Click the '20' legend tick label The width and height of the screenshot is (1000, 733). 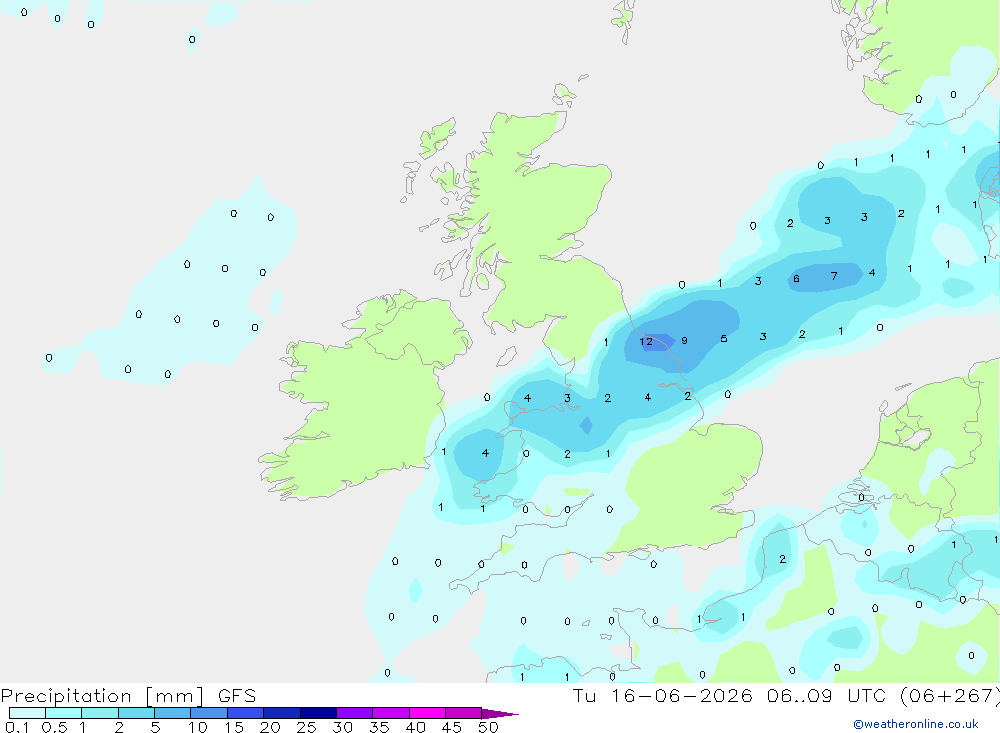pyautogui.click(x=270, y=727)
